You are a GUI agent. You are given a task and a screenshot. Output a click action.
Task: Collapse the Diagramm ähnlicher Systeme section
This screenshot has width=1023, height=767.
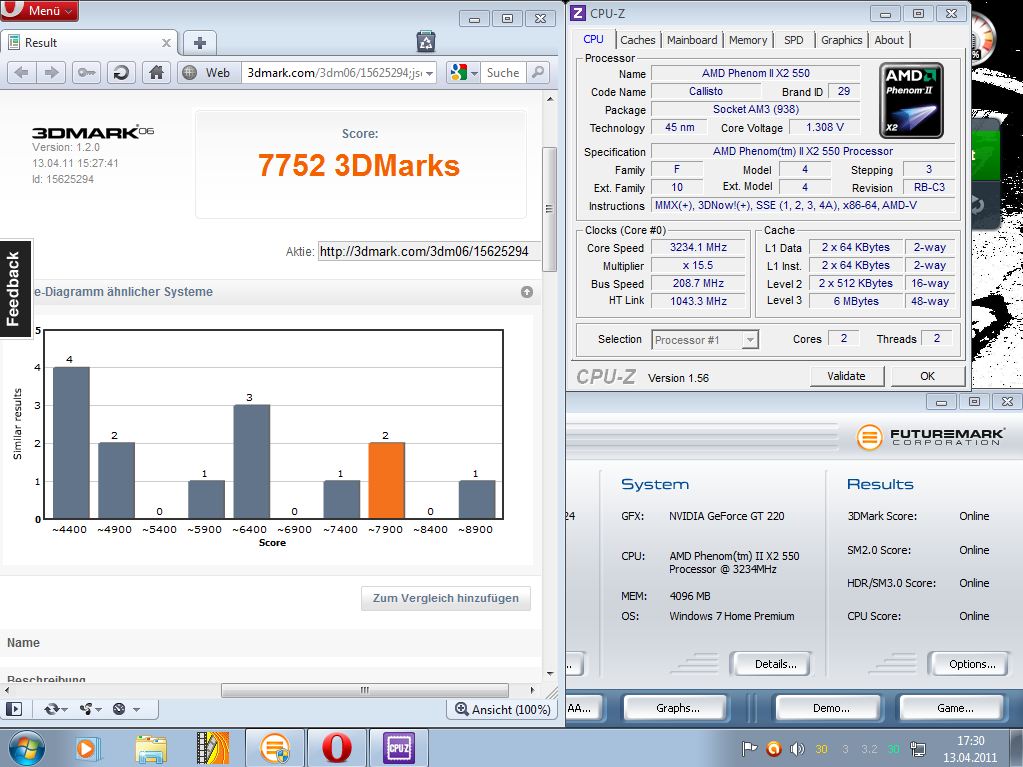(527, 292)
